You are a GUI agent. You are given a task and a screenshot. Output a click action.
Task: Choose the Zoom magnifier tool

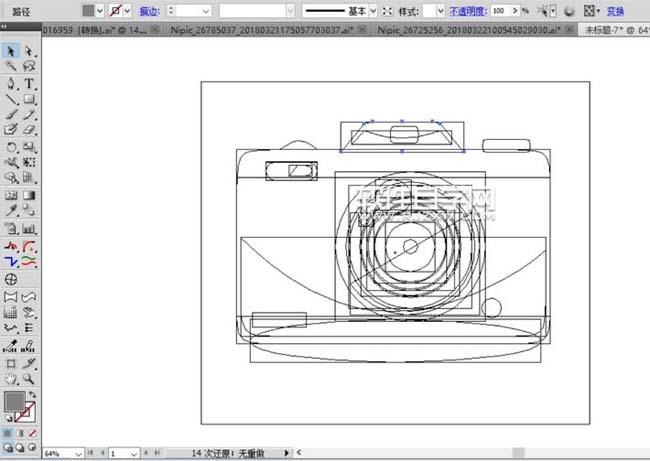(29, 380)
